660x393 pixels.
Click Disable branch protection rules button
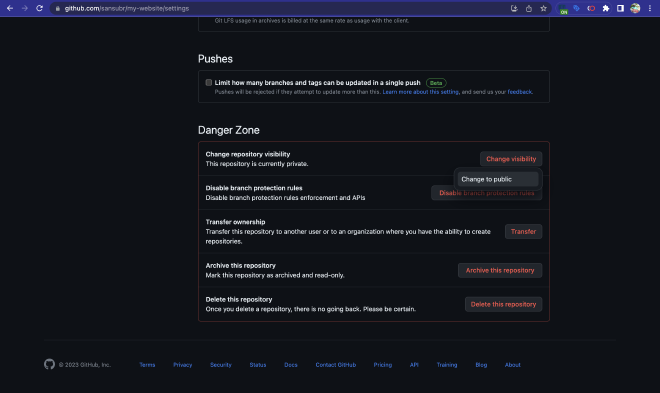[487, 193]
